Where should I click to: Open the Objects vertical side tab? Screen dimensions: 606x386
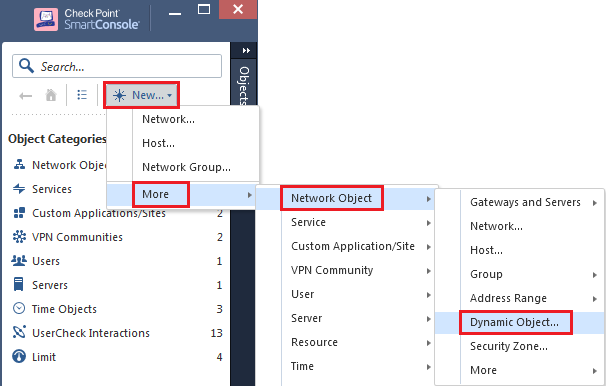pos(244,85)
